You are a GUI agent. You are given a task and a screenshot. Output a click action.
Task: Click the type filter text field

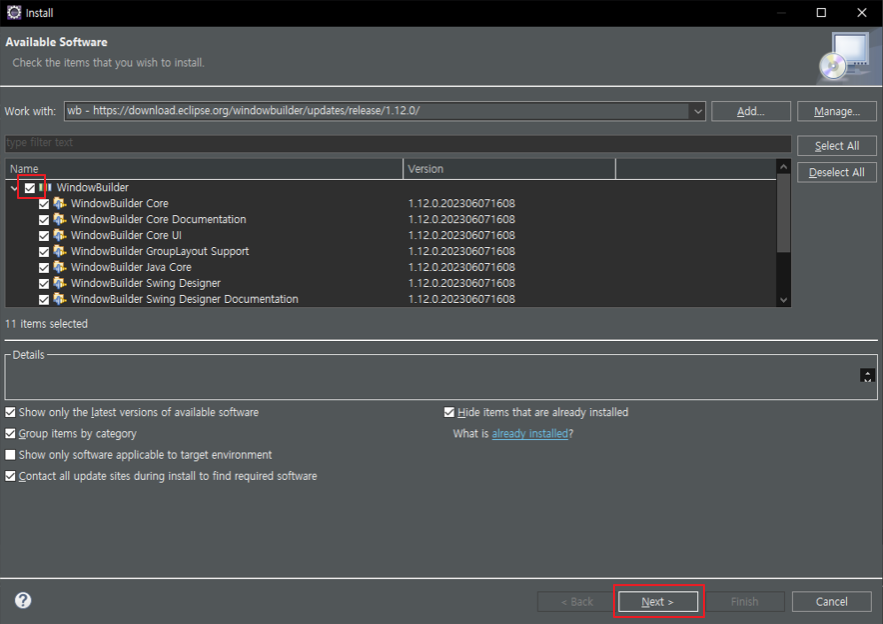tap(398, 143)
